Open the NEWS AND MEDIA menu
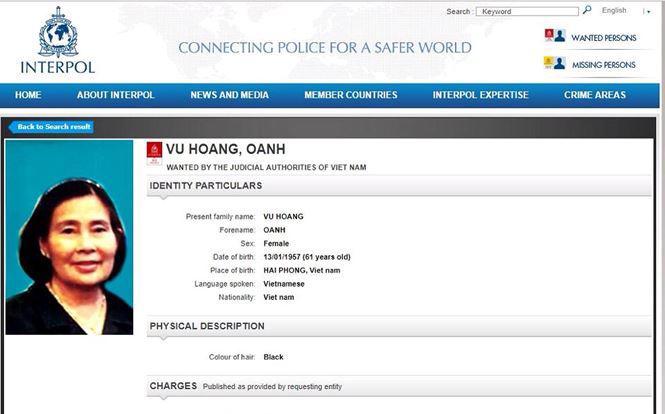665x414 pixels. [x=229, y=95]
